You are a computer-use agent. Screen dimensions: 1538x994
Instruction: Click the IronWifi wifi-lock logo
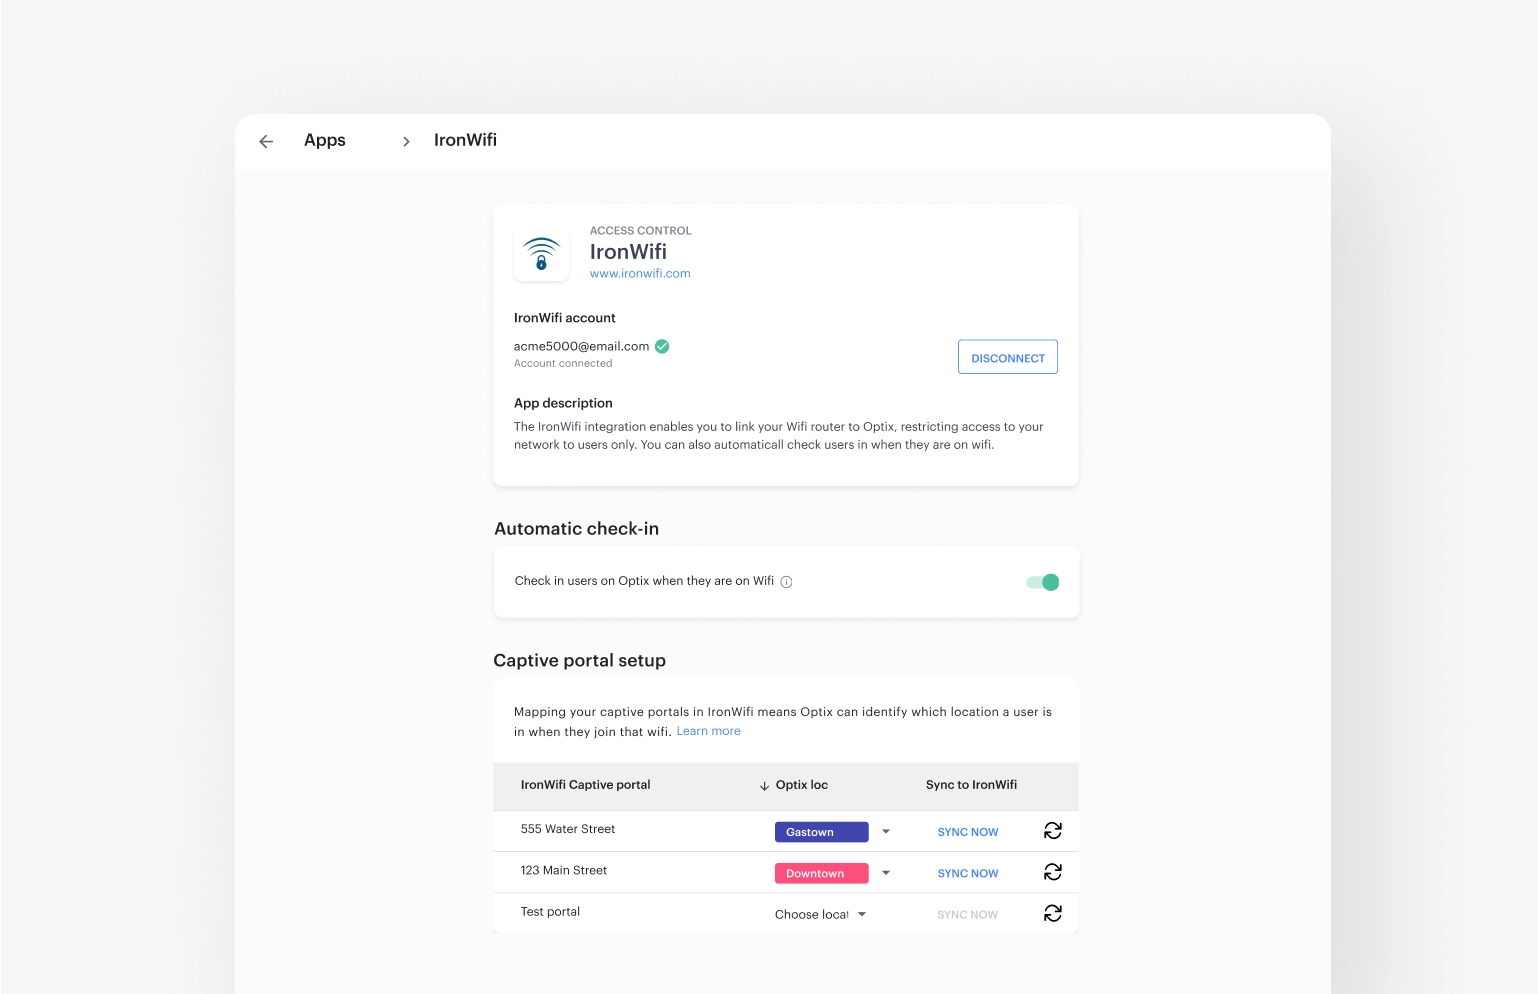point(541,254)
